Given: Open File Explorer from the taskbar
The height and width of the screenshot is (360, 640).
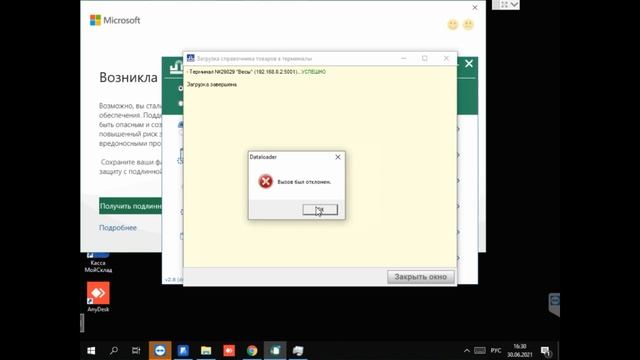Looking at the screenshot, I should (206, 351).
